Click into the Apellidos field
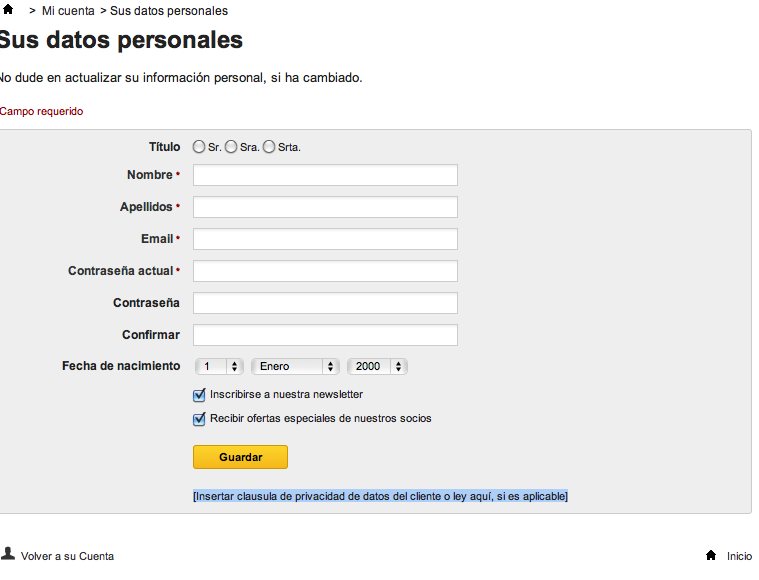 [x=325, y=207]
